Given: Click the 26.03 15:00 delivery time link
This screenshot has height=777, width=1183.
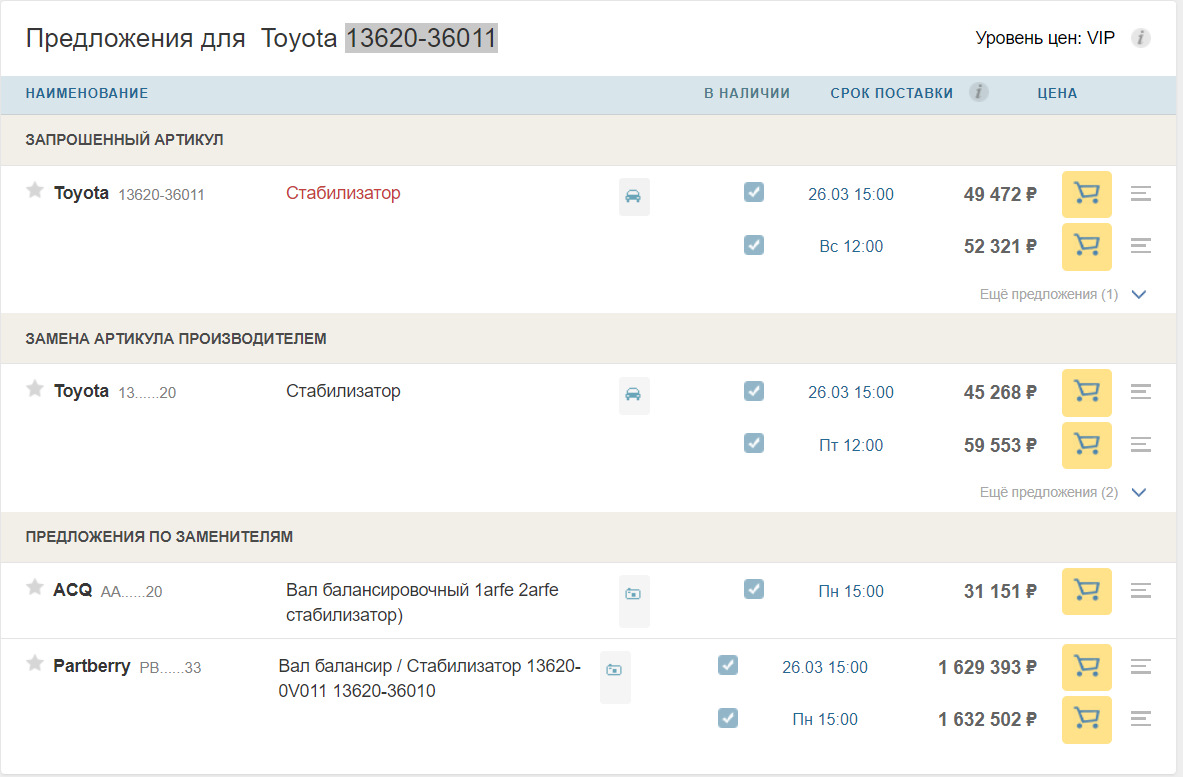Looking at the screenshot, I should point(850,194).
